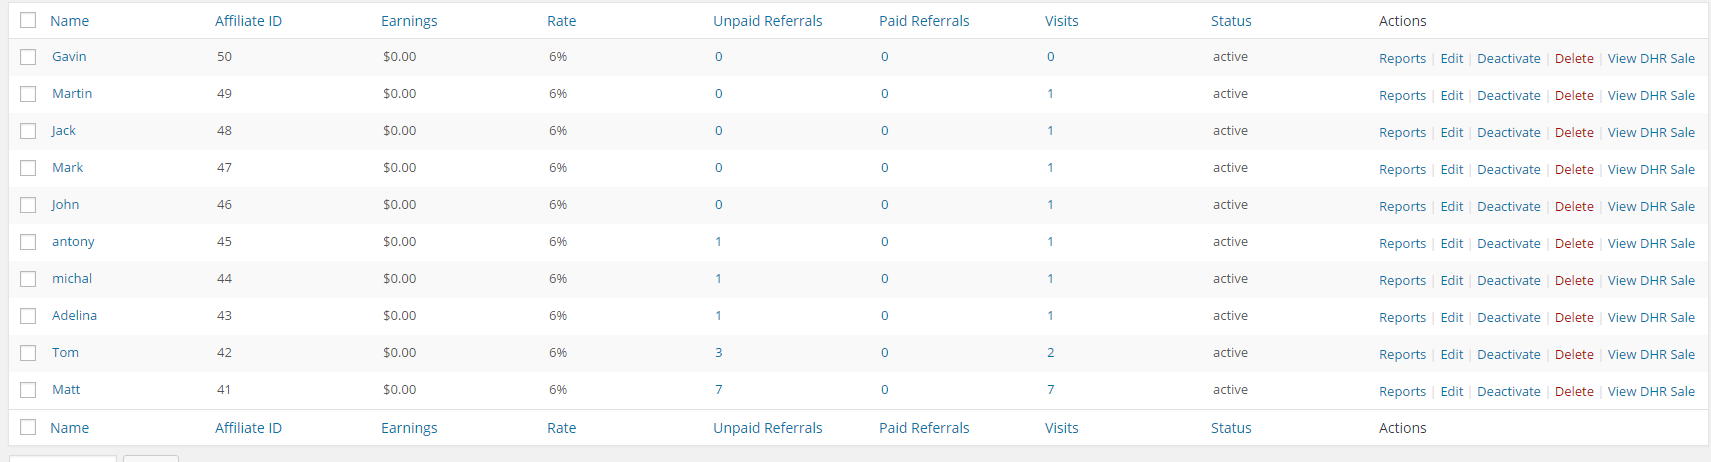This screenshot has height=462, width=1711.
Task: Tick the checkbox for Gavin's row
Action: pos(28,57)
